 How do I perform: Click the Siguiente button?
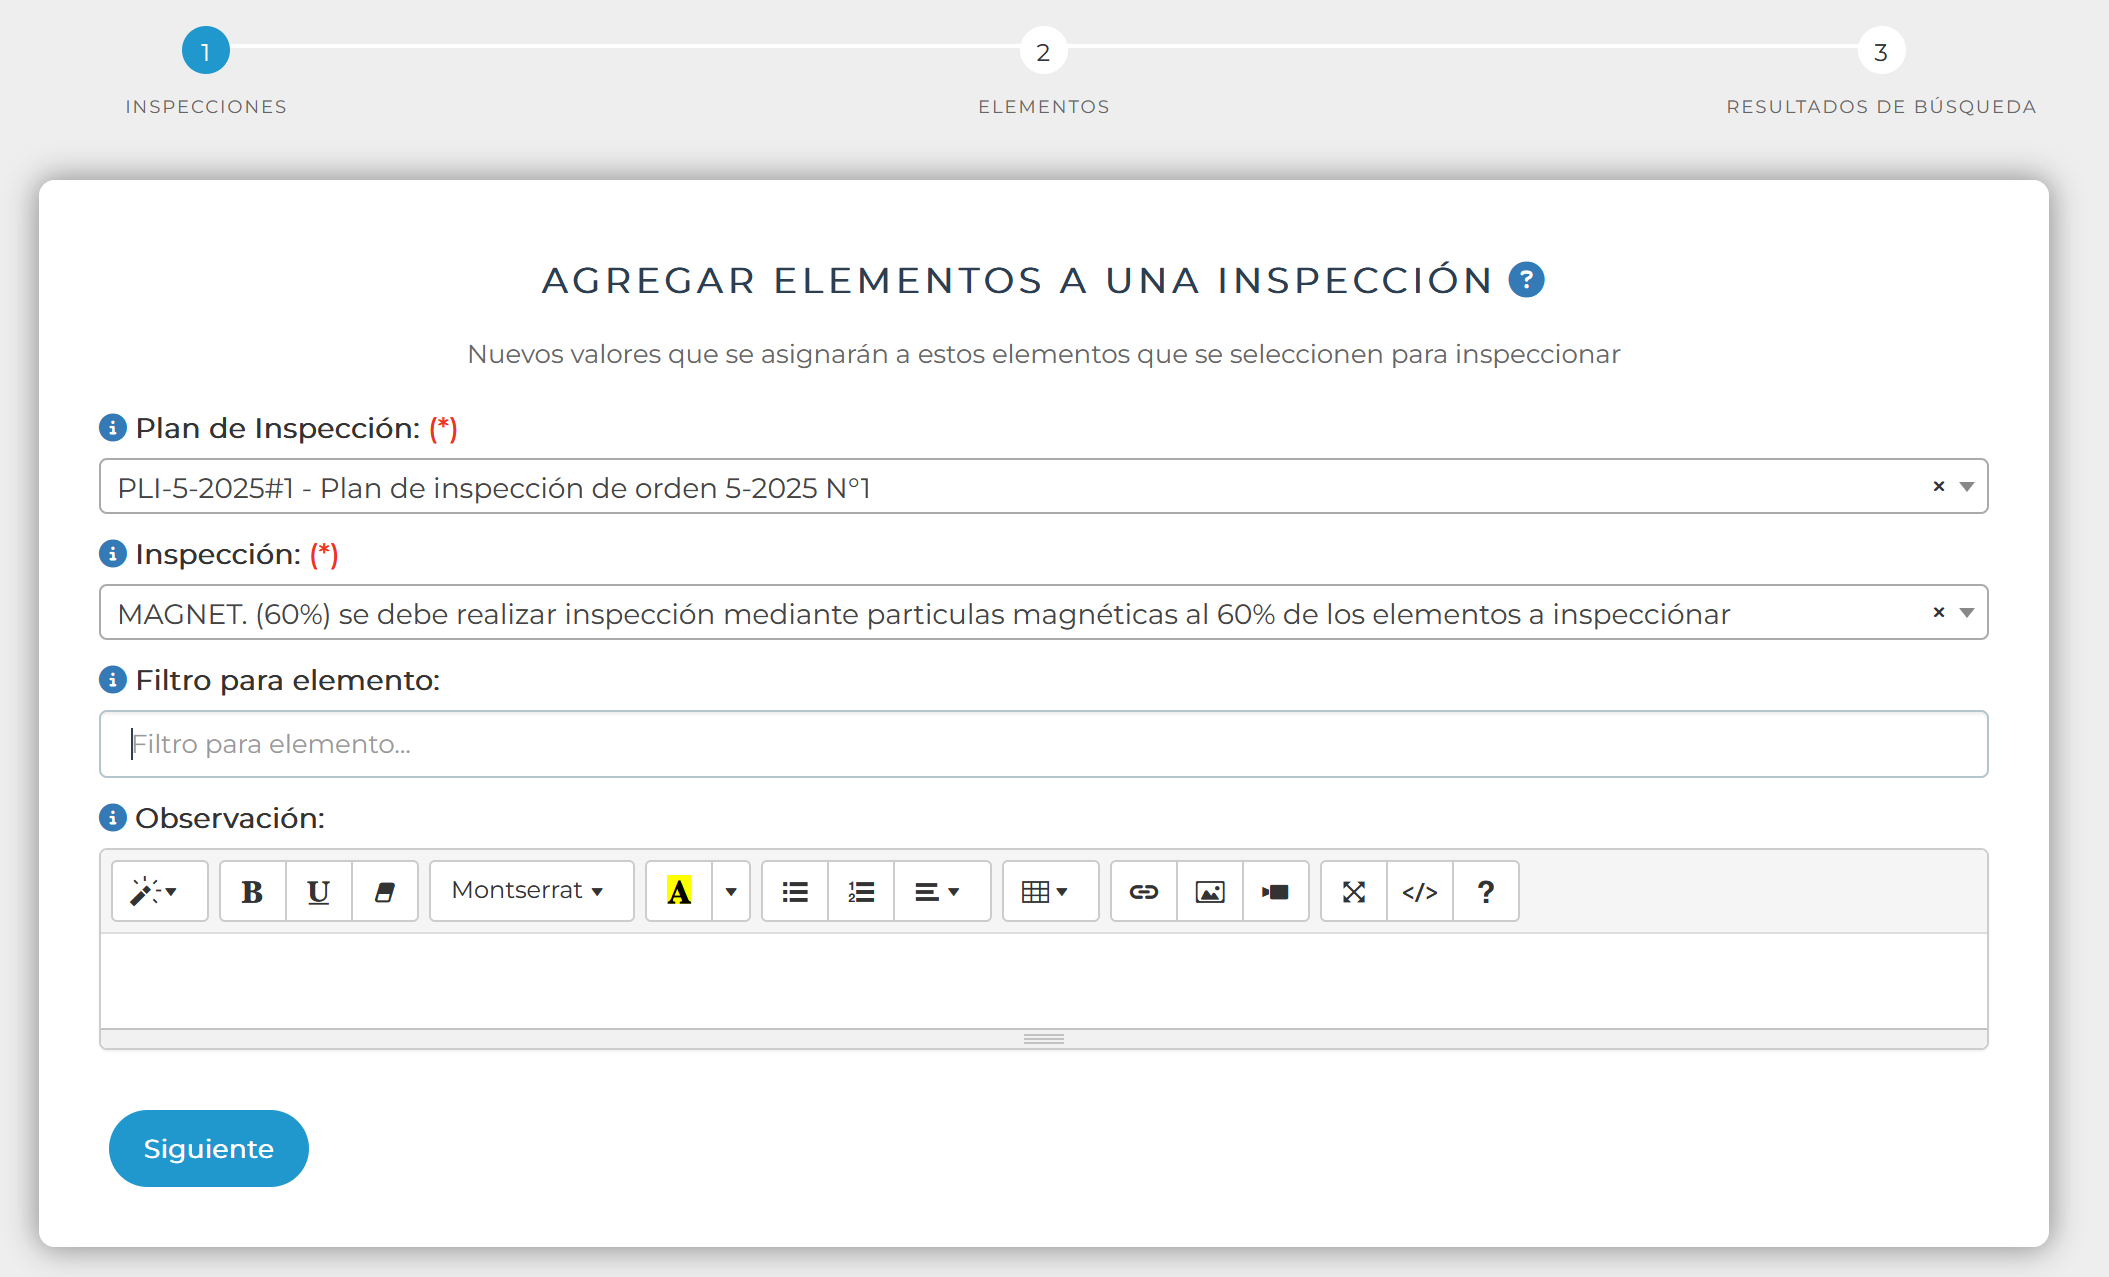(x=208, y=1148)
